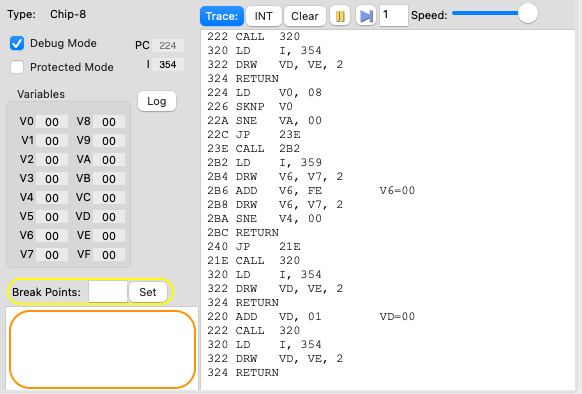Toggle the Trace button
Screen dimensions: 582x394
222,16
